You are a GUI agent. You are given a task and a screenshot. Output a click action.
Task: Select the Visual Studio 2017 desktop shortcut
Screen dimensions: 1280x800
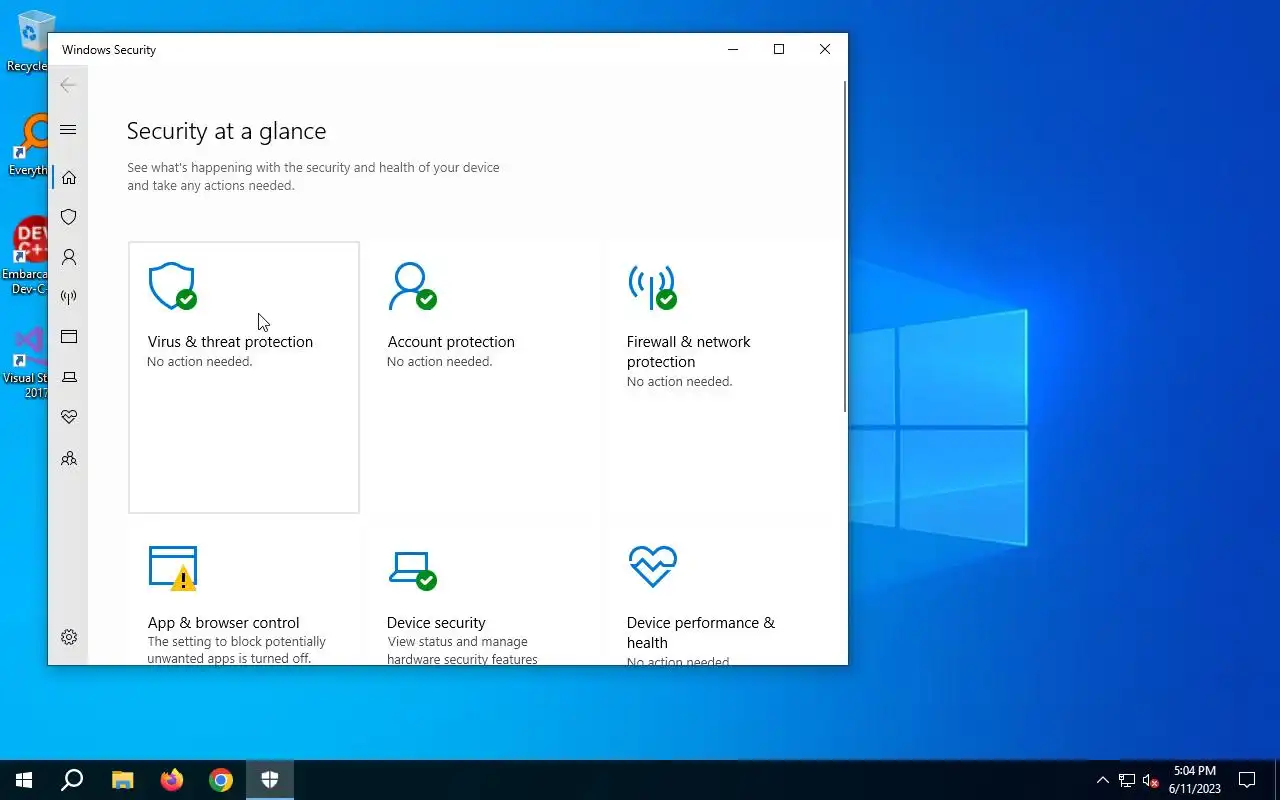point(26,364)
